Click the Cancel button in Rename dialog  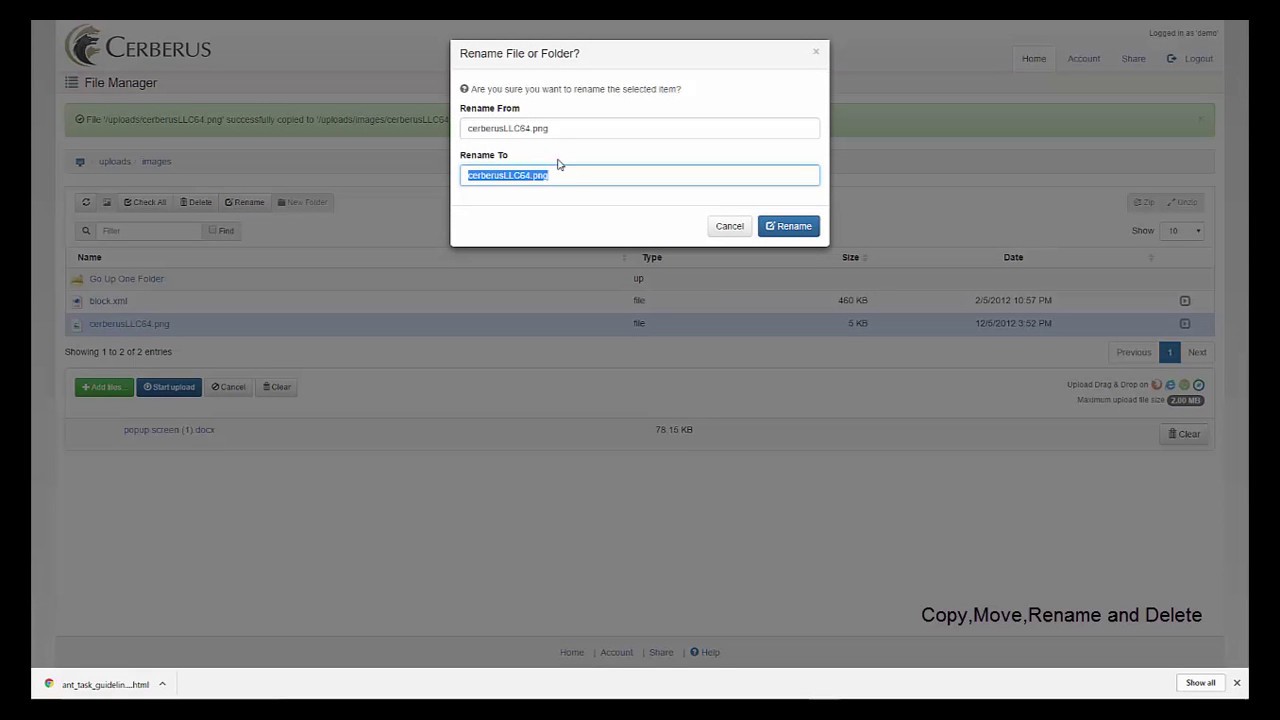point(729,226)
